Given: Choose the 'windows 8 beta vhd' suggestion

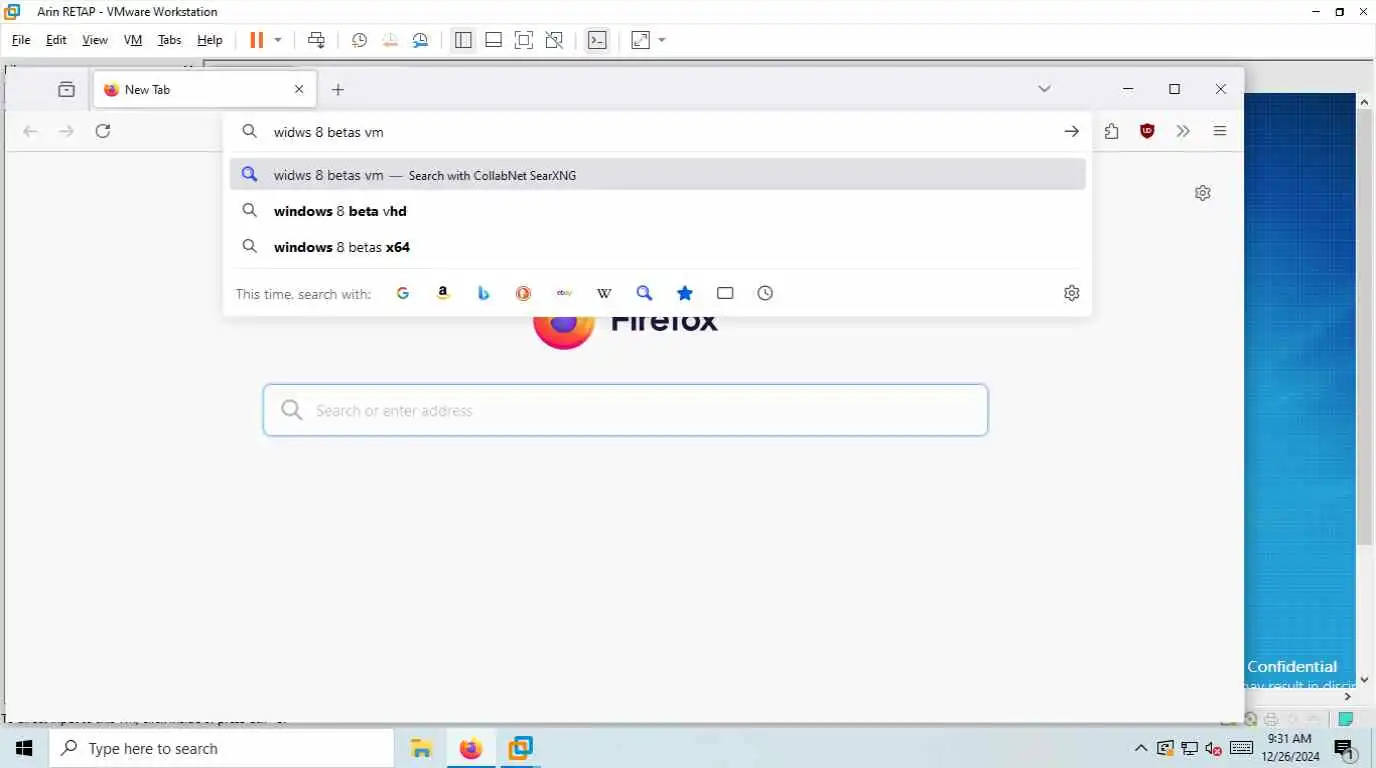Looking at the screenshot, I should 657,211.
